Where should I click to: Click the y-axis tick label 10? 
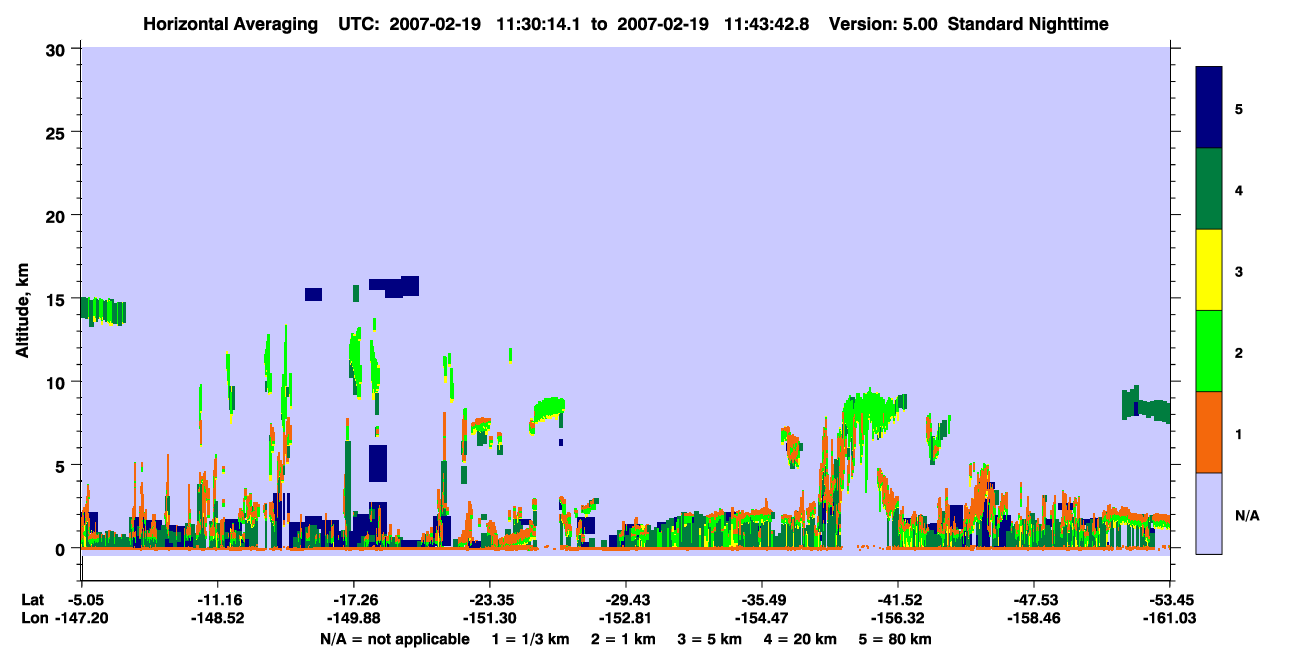58,382
